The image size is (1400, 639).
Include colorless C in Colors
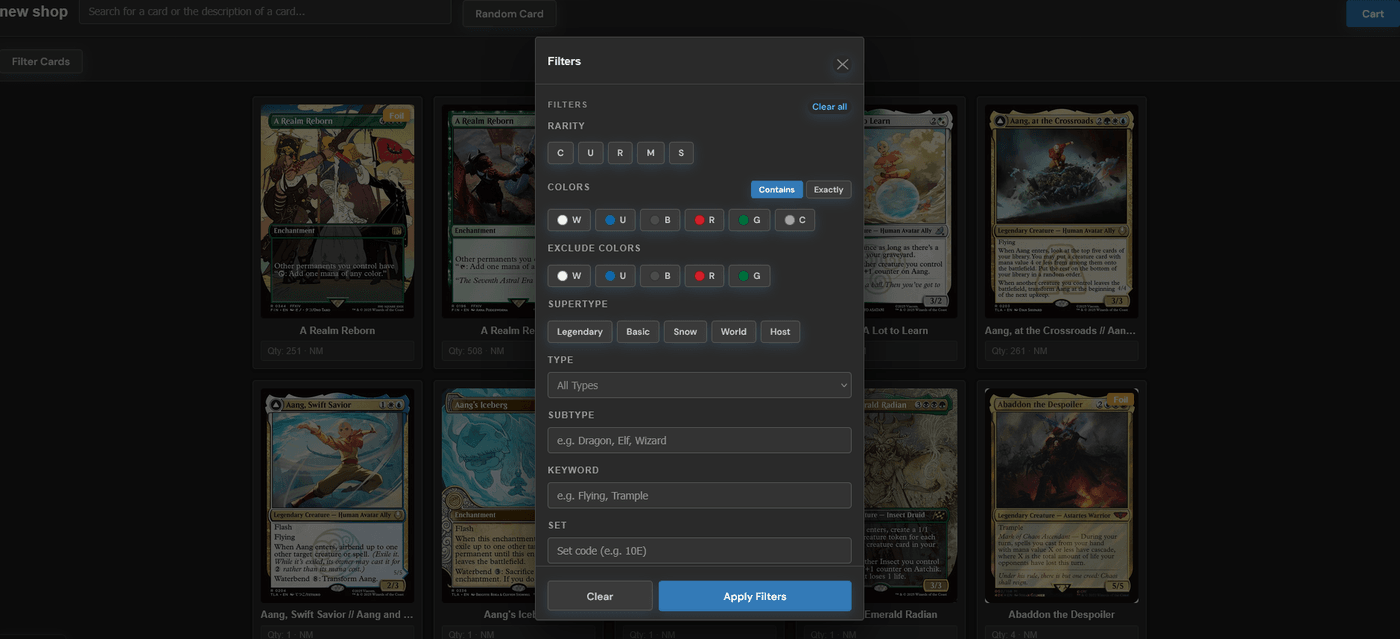[795, 220]
